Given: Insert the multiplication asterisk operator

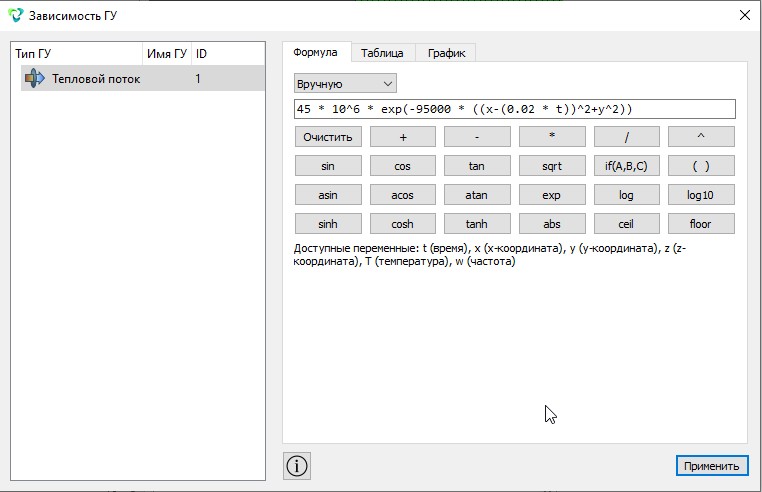Looking at the screenshot, I should coord(552,137).
